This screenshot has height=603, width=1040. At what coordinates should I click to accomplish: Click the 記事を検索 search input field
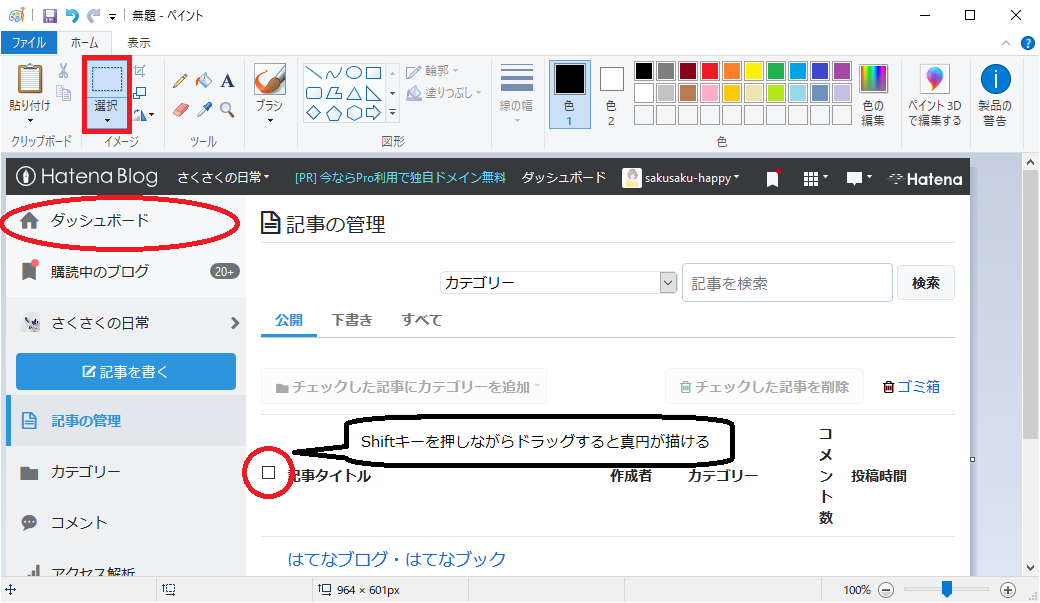(786, 282)
